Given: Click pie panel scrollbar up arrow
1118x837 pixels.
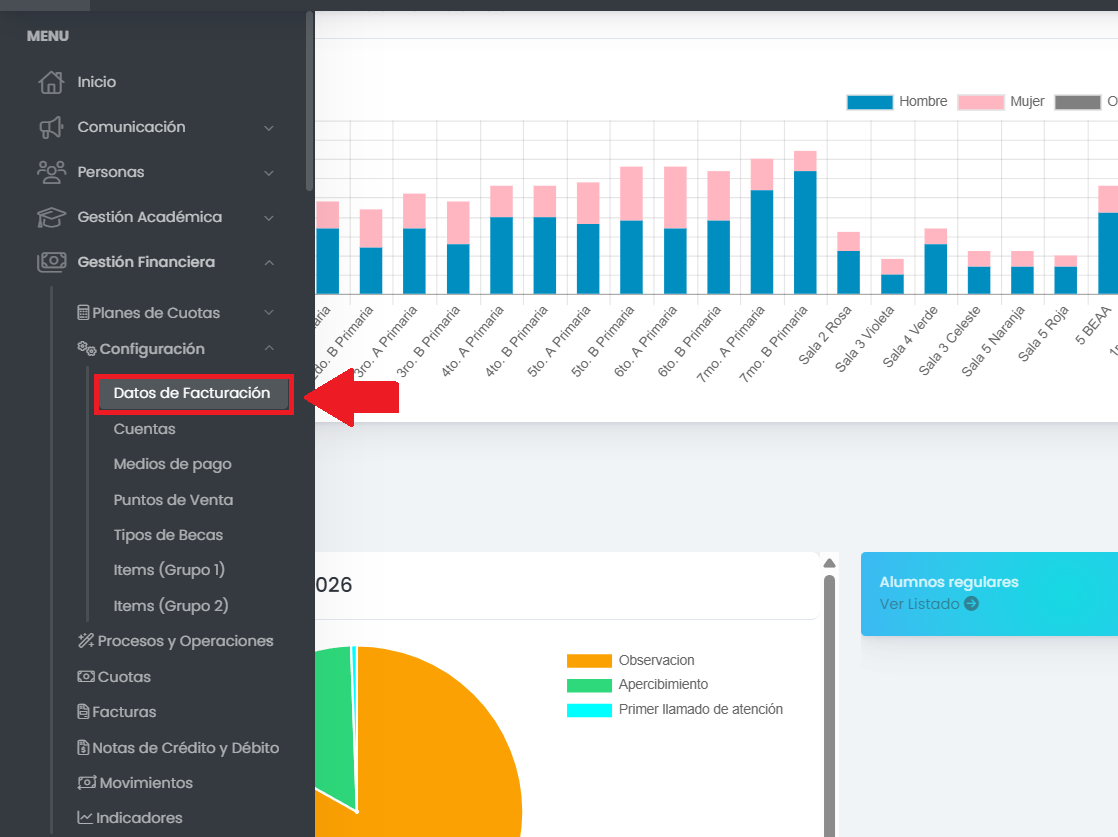Looking at the screenshot, I should coord(829,563).
